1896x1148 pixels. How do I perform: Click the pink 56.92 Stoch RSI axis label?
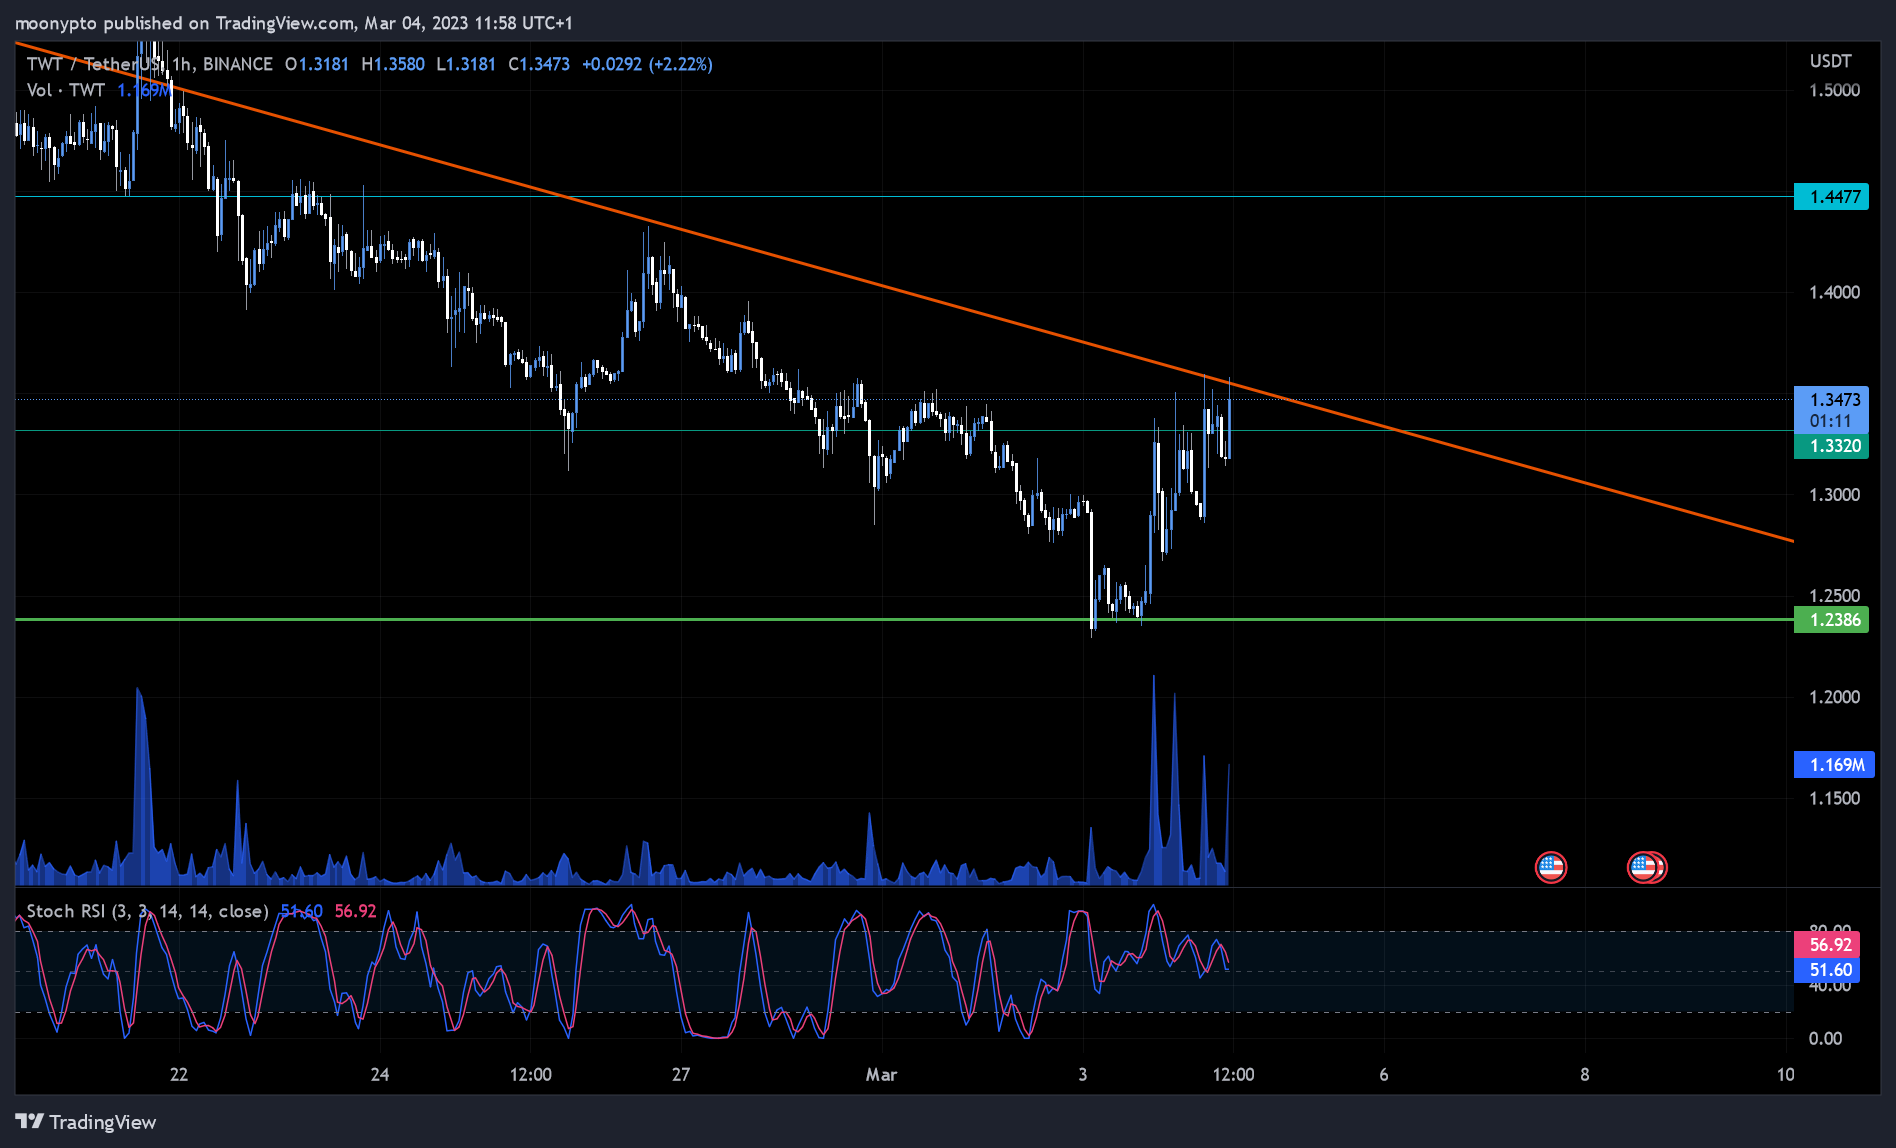point(1828,945)
